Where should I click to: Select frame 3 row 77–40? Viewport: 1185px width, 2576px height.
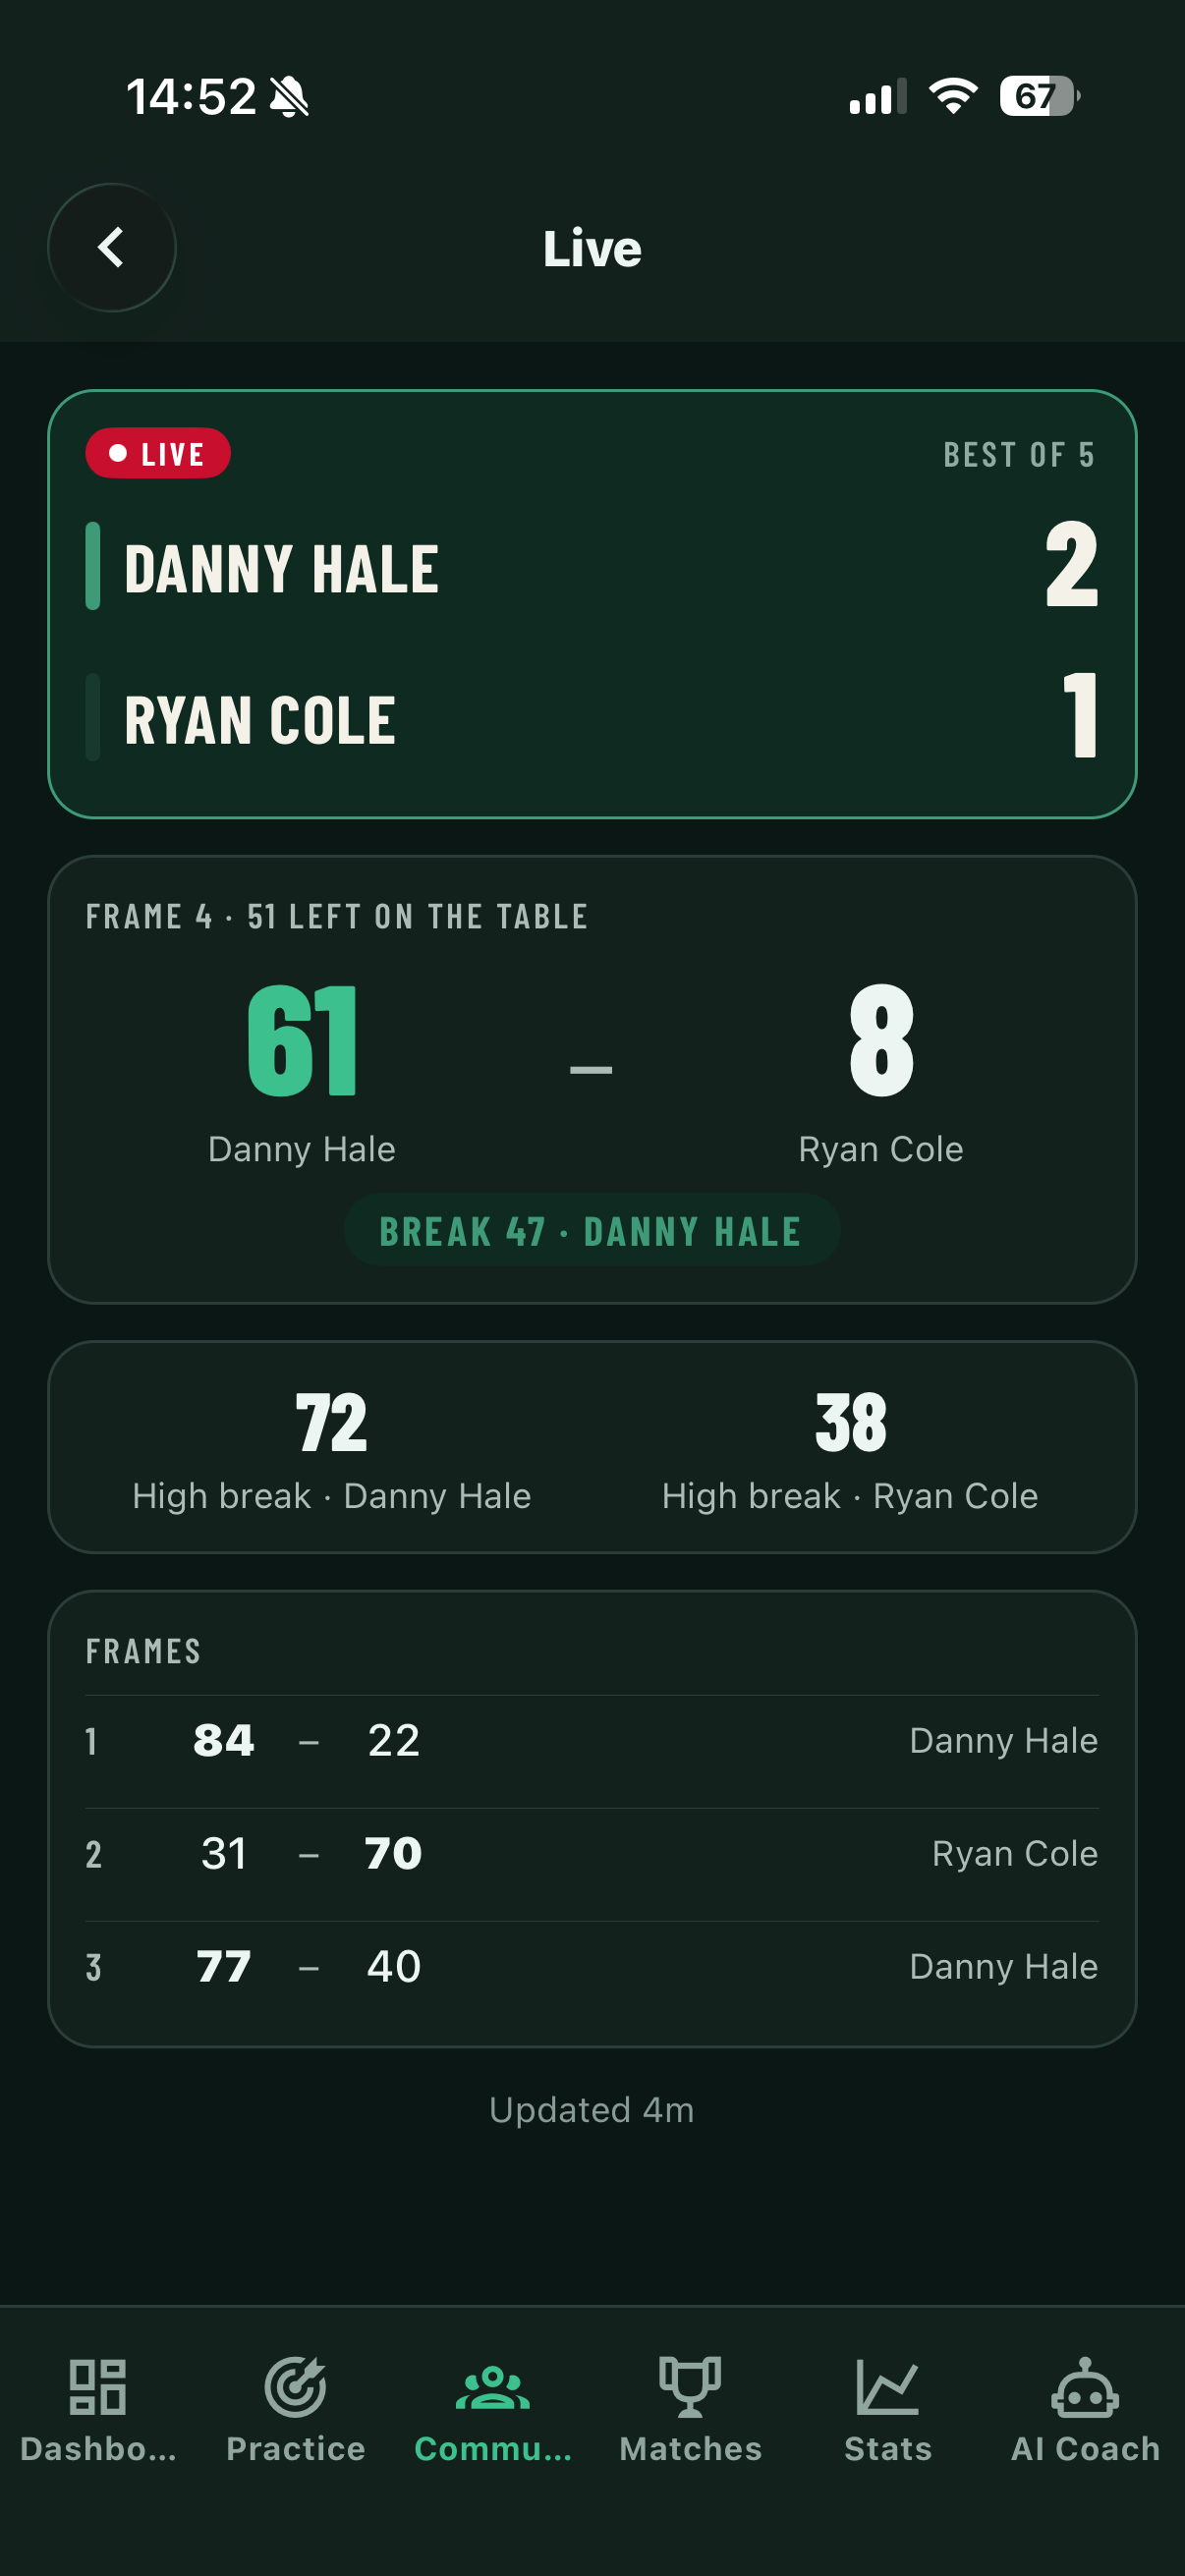592,1967
